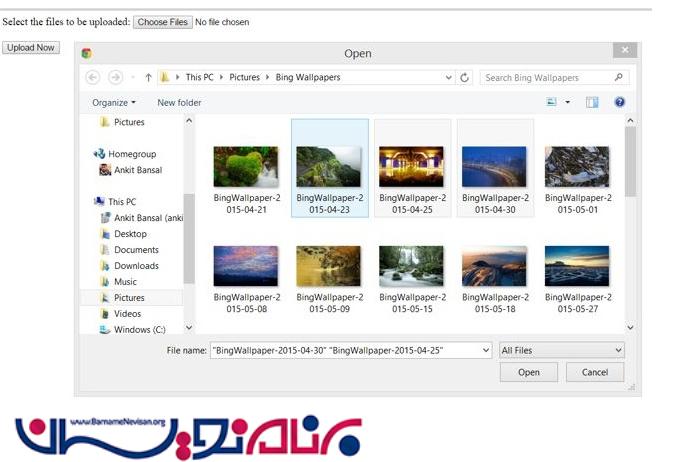
Task: Click the File name text field
Action: [x=346, y=350]
